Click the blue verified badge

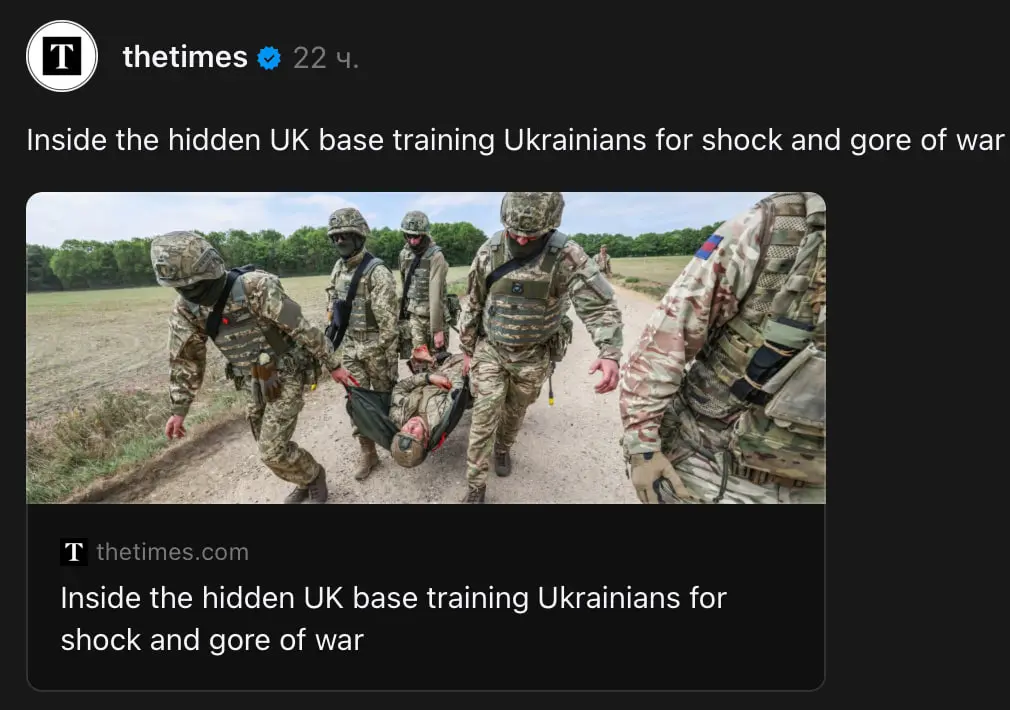click(269, 58)
